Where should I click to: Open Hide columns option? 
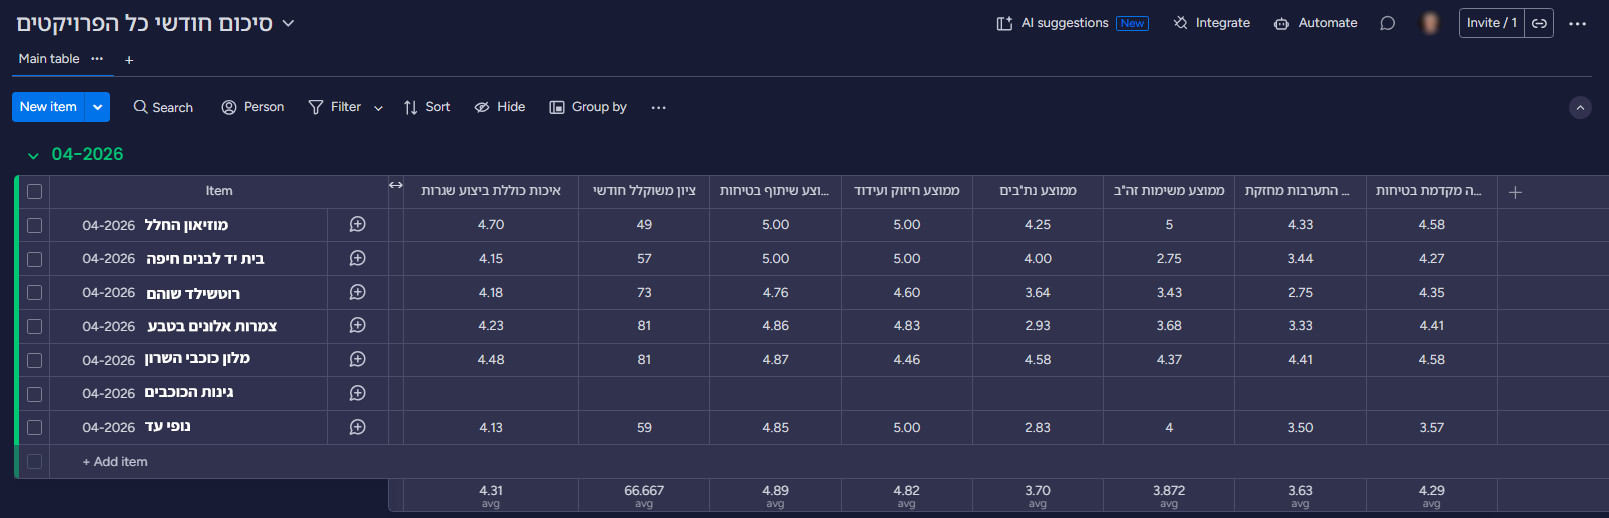(500, 107)
